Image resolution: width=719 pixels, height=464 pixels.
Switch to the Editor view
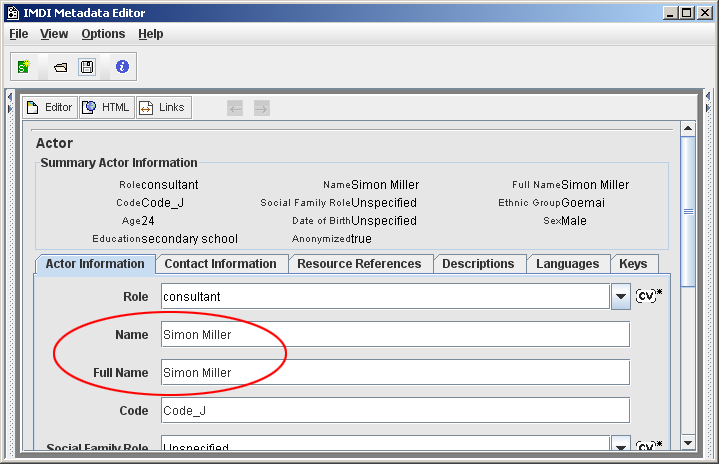point(50,108)
